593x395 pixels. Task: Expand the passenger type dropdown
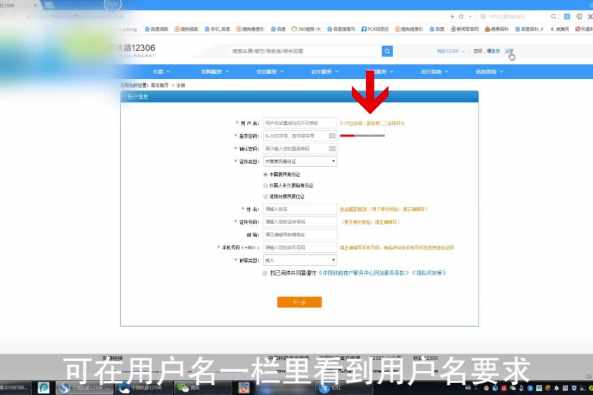300,260
